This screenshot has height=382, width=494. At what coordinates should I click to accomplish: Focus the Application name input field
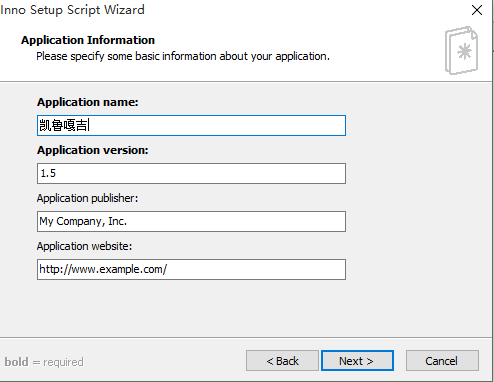click(191, 125)
